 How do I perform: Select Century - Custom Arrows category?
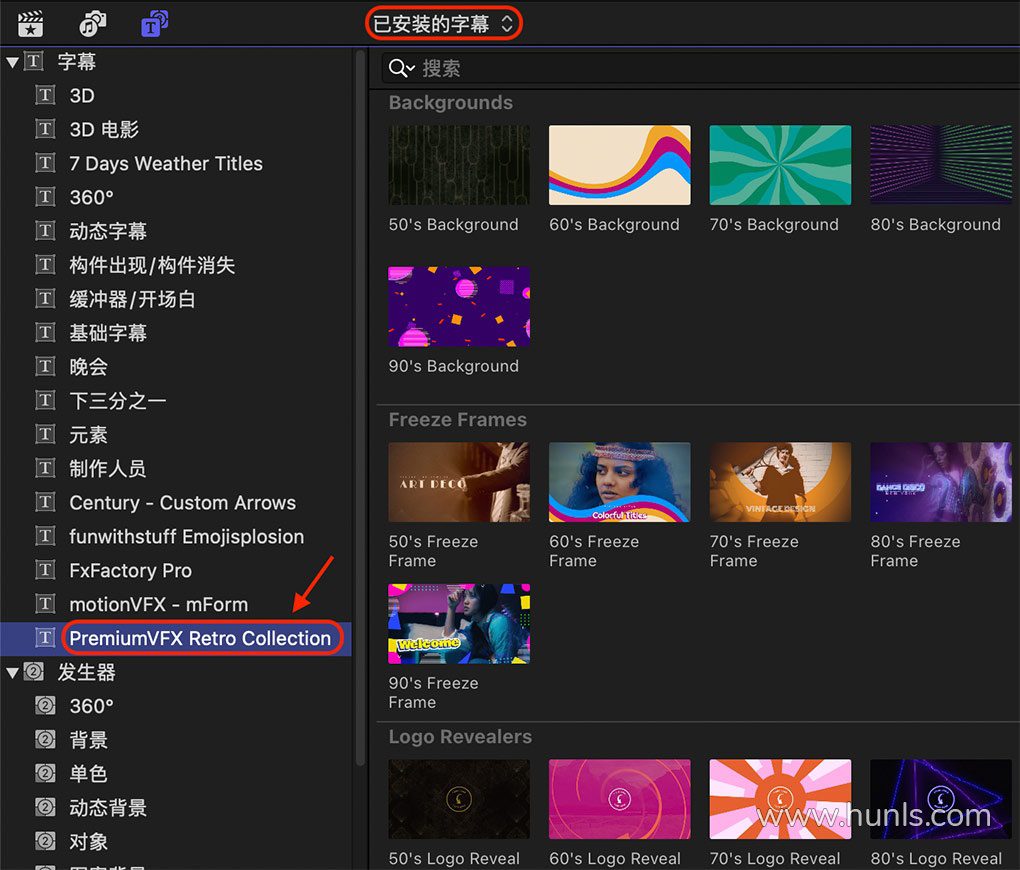pyautogui.click(x=182, y=502)
